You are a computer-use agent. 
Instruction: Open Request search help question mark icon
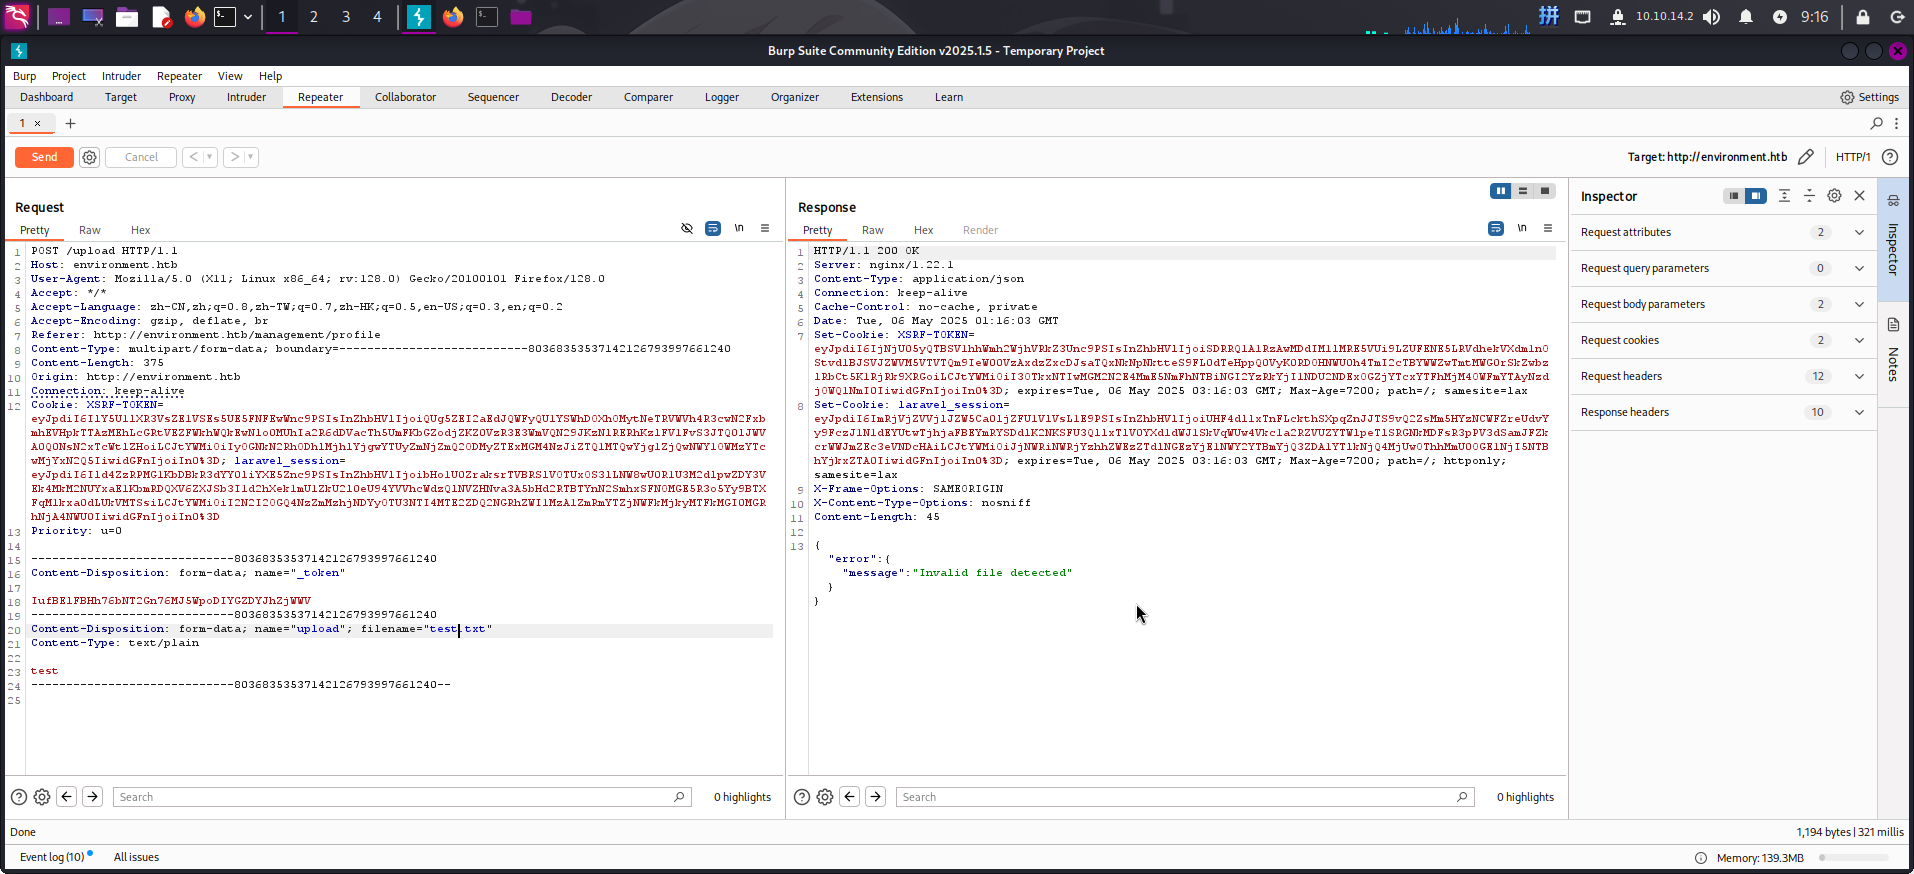pyautogui.click(x=19, y=797)
